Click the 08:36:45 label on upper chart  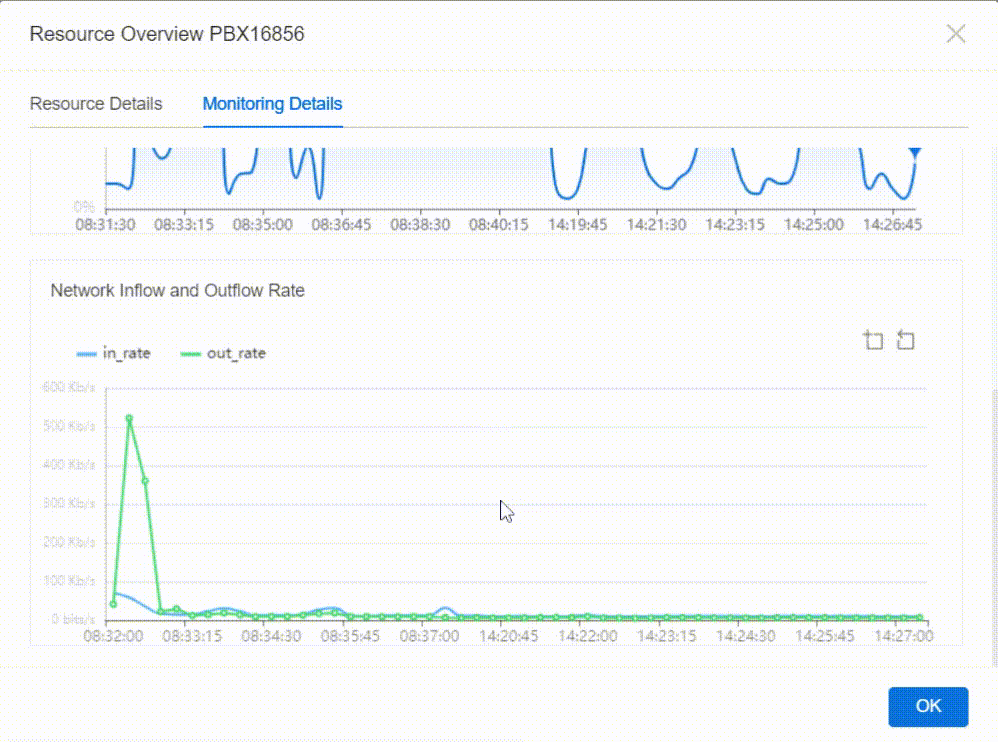click(341, 225)
